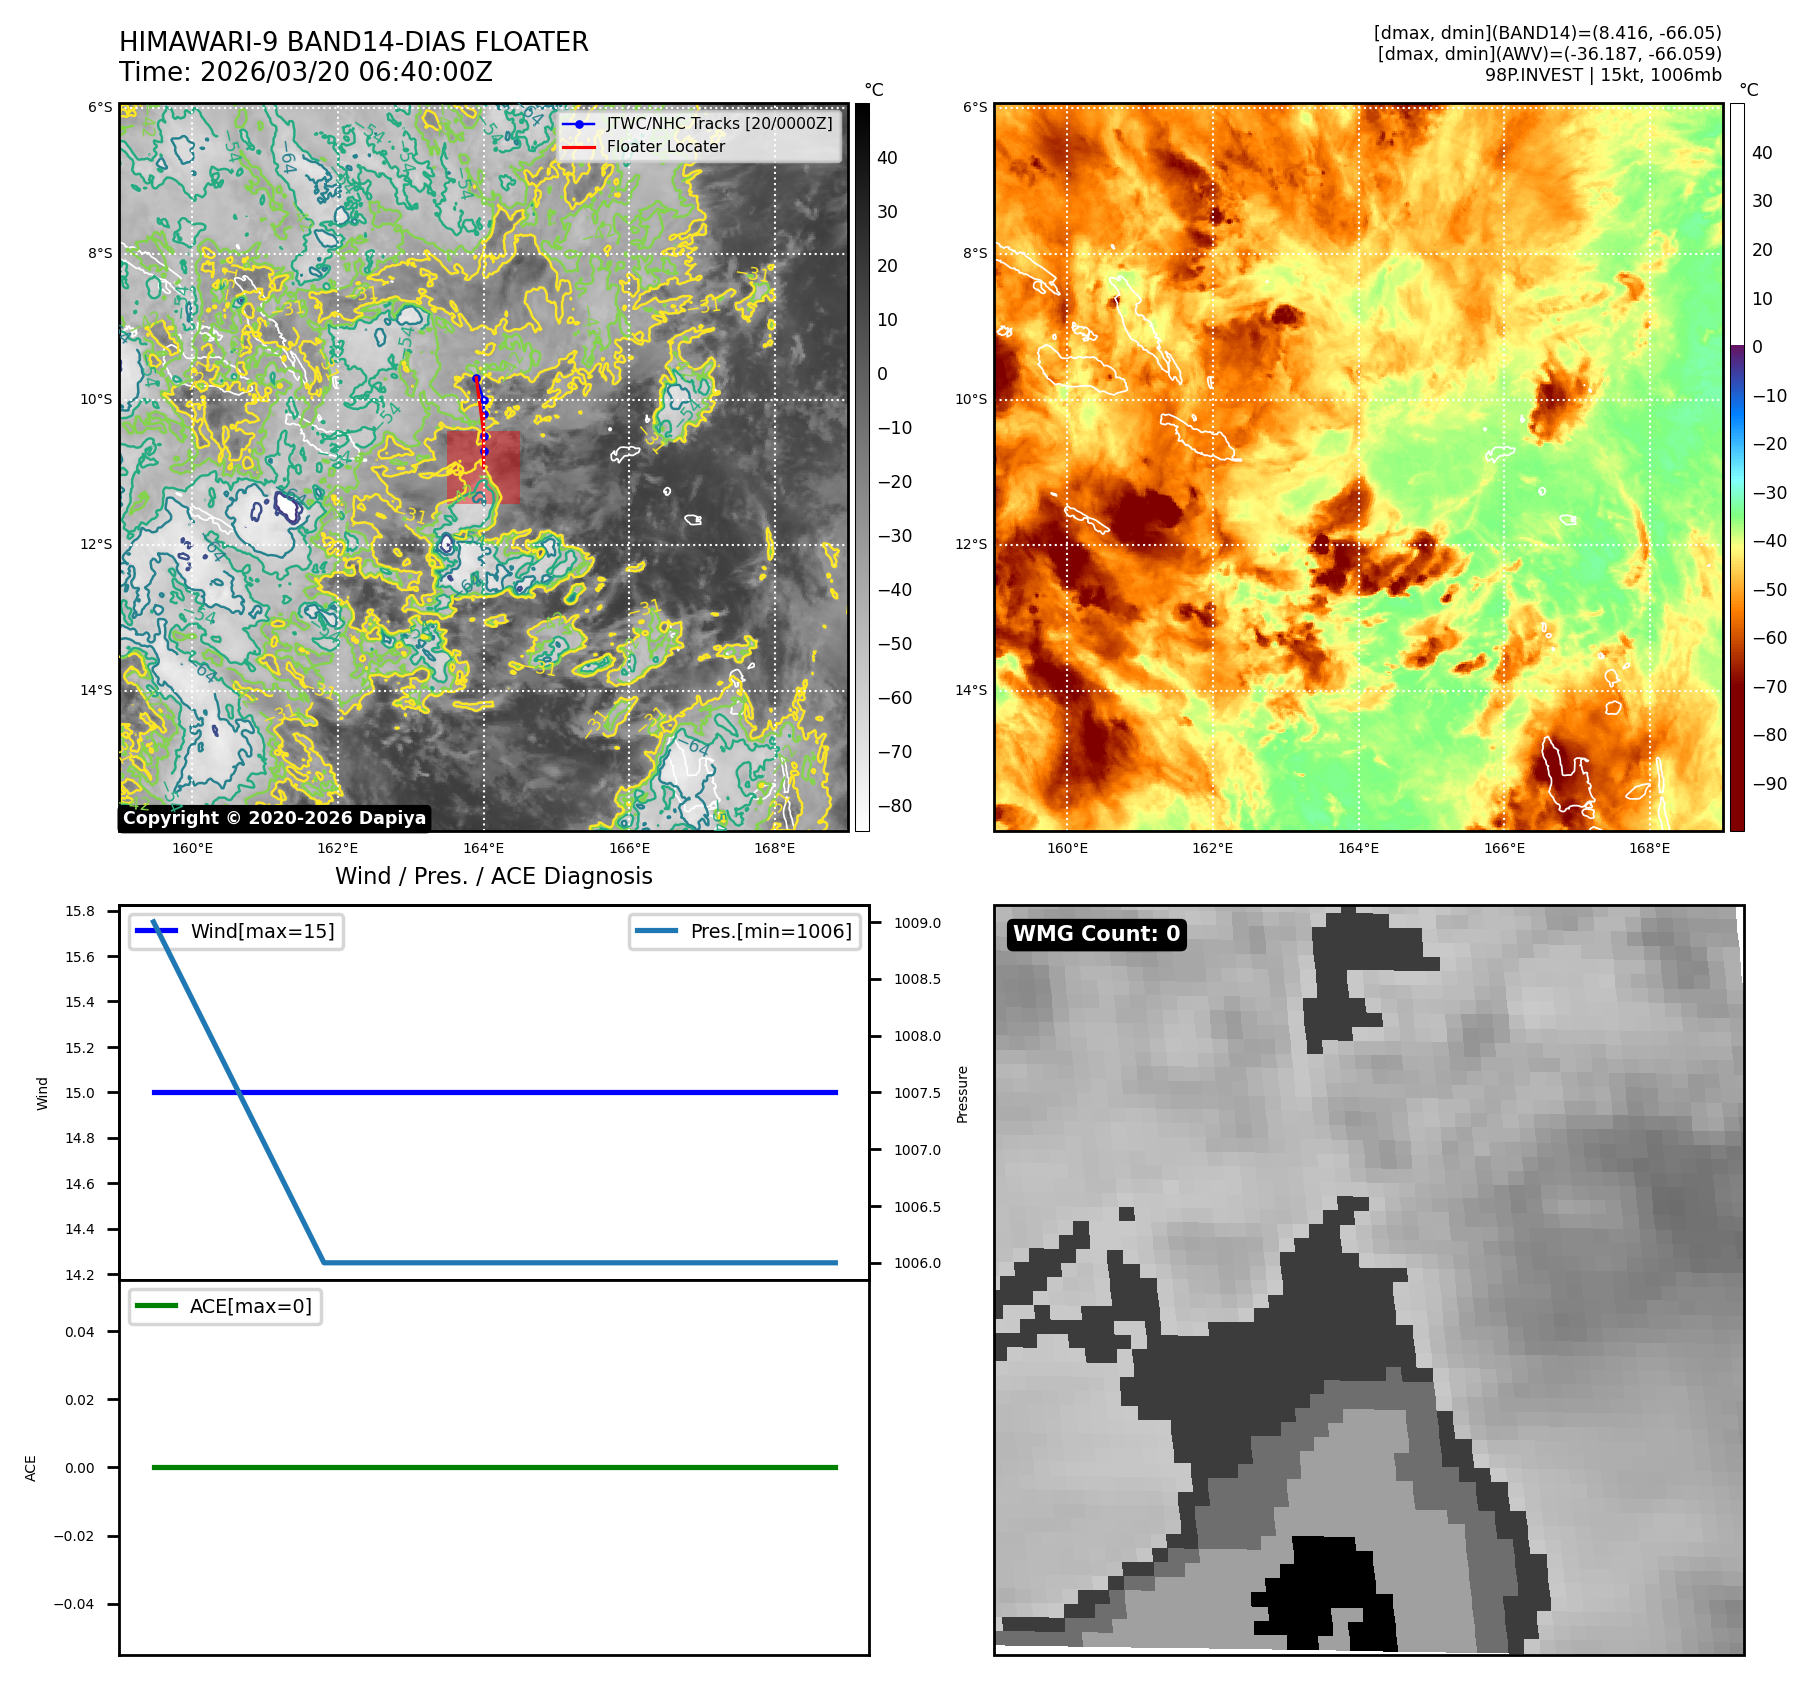Click the dmax dmin AWV values text
This screenshot has height=1692, width=1813.
pos(1549,54)
